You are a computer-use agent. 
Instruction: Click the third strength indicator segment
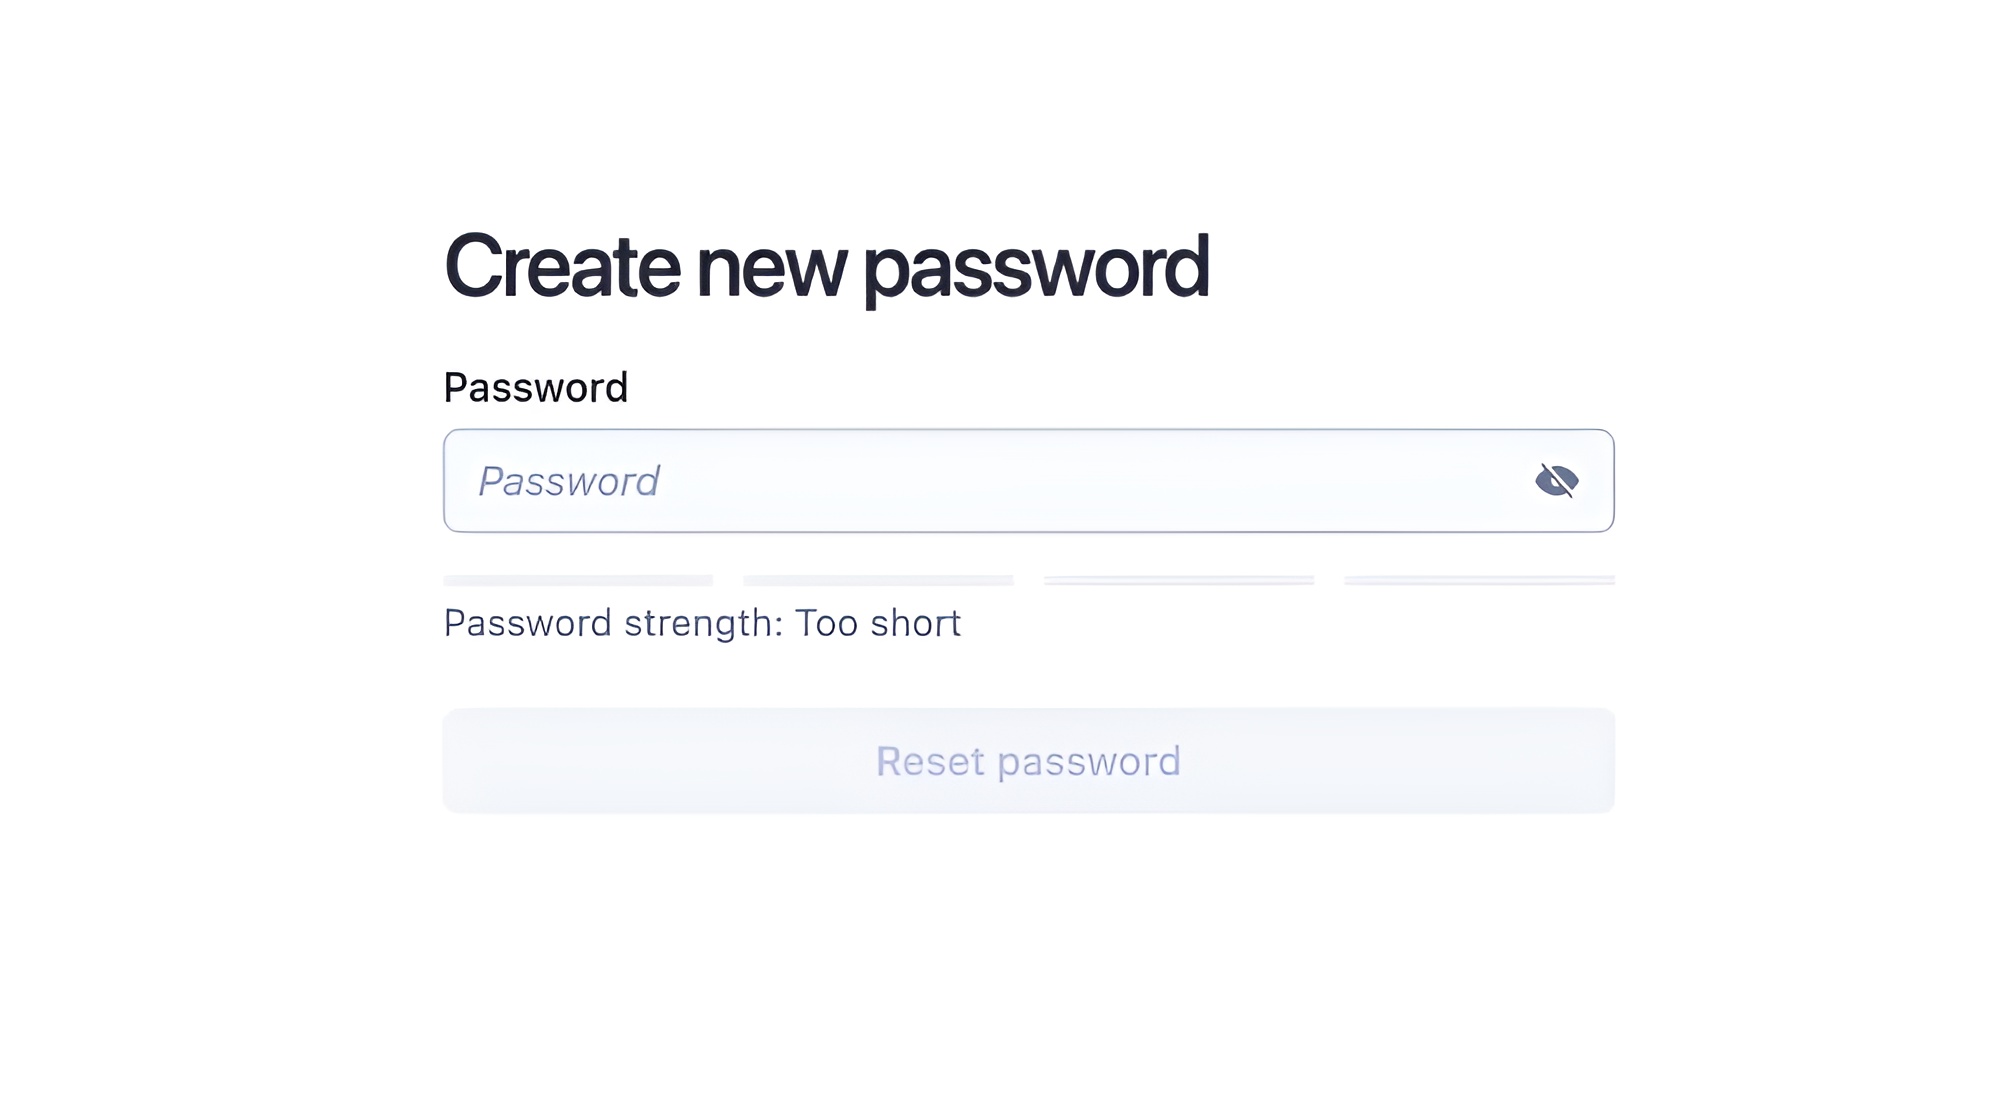[1178, 580]
